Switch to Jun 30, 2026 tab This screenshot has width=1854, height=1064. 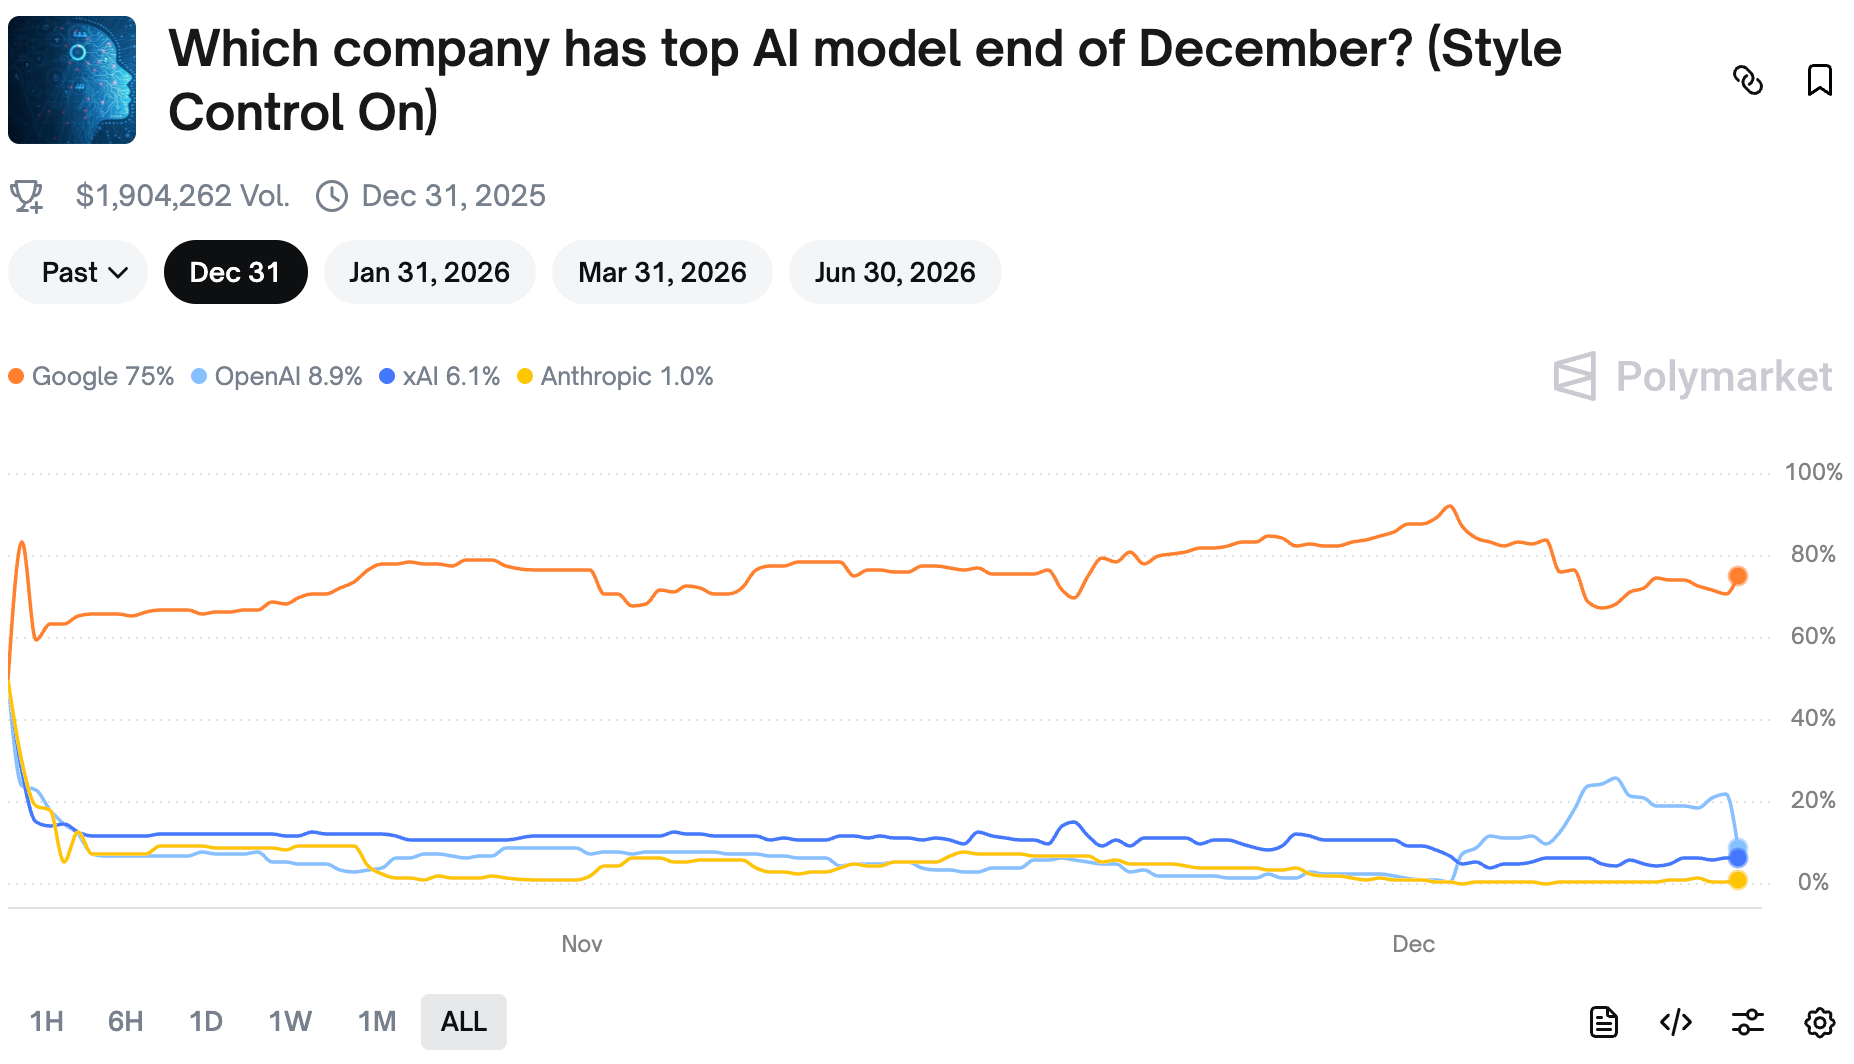point(894,272)
